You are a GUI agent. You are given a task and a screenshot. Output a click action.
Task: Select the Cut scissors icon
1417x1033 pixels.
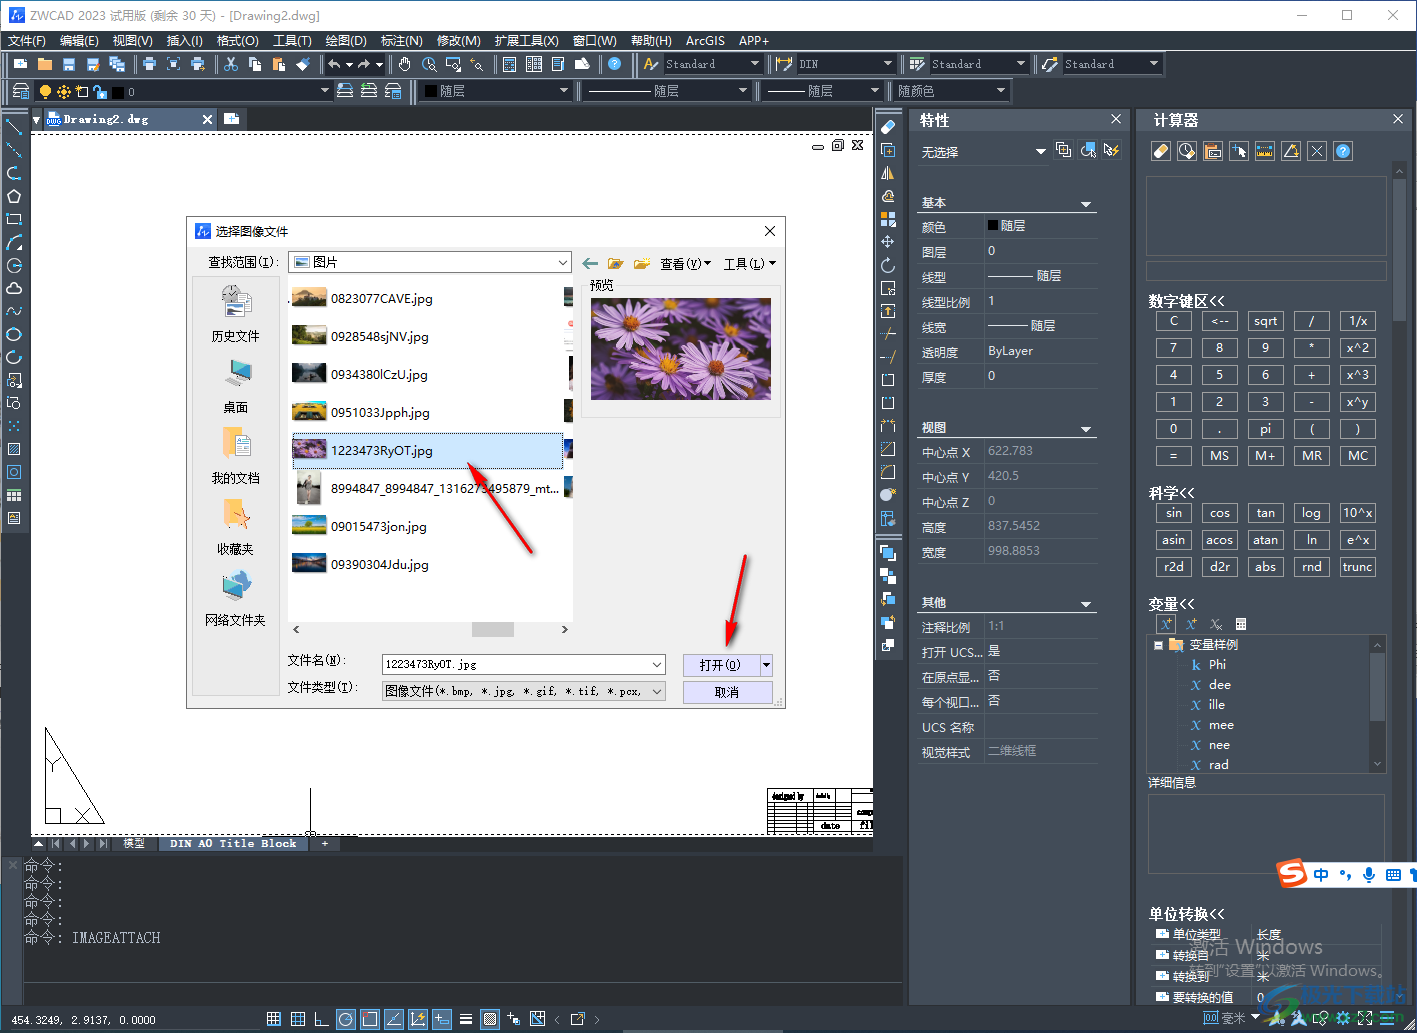231,64
